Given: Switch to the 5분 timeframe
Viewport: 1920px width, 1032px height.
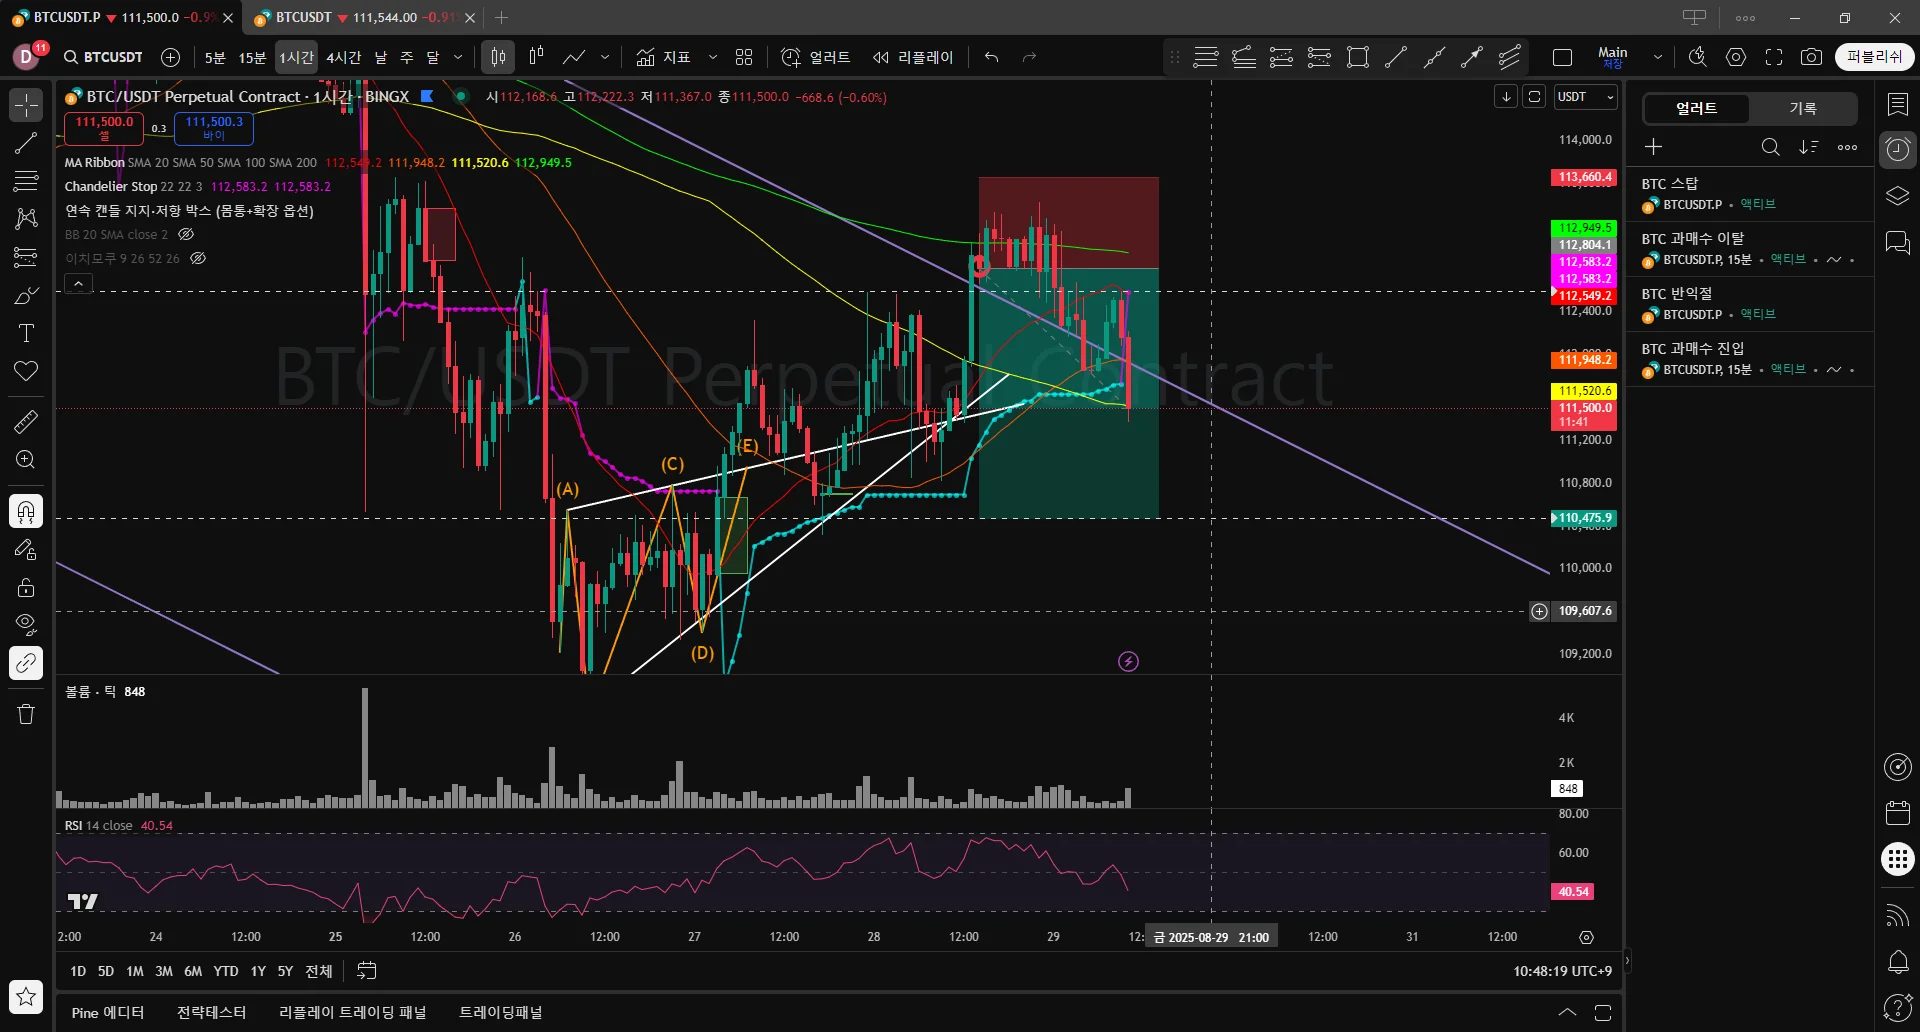Looking at the screenshot, I should 215,57.
